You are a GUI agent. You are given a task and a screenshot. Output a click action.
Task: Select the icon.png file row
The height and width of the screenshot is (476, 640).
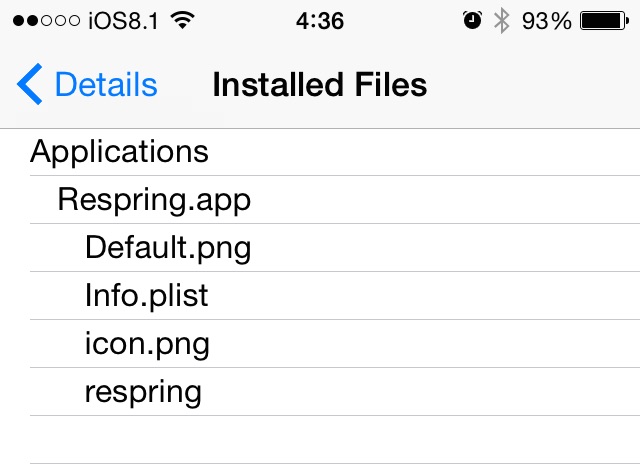click(x=147, y=344)
